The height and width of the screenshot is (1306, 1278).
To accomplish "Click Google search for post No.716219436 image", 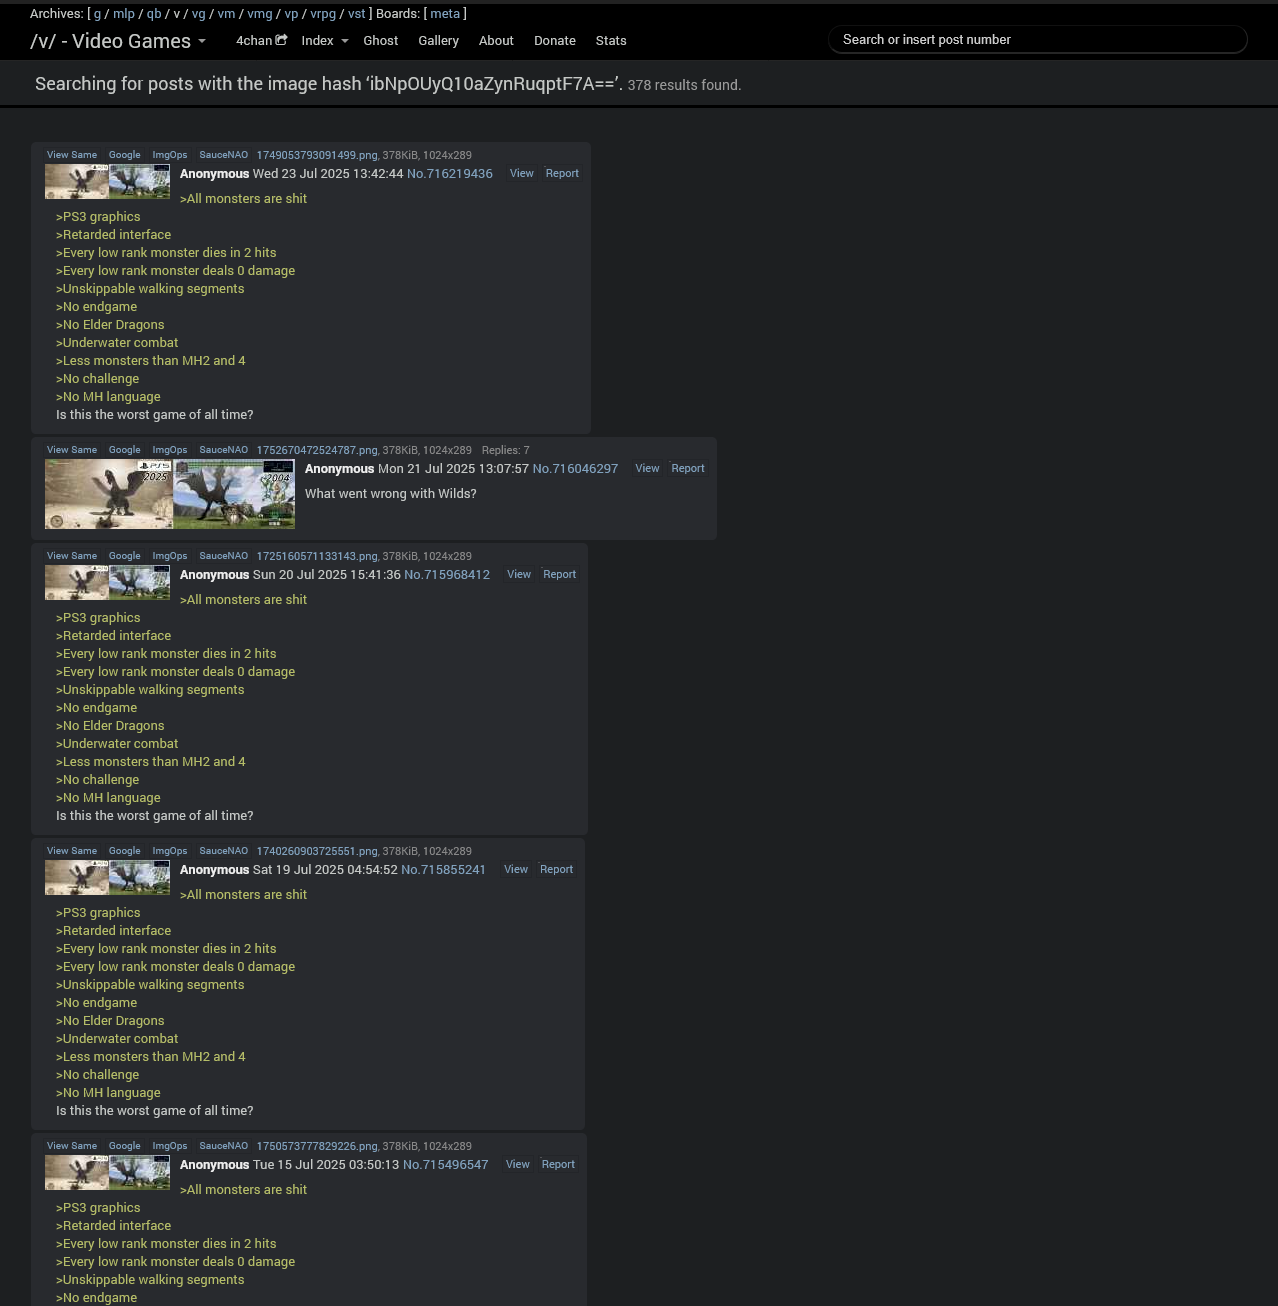I will pyautogui.click(x=125, y=155).
